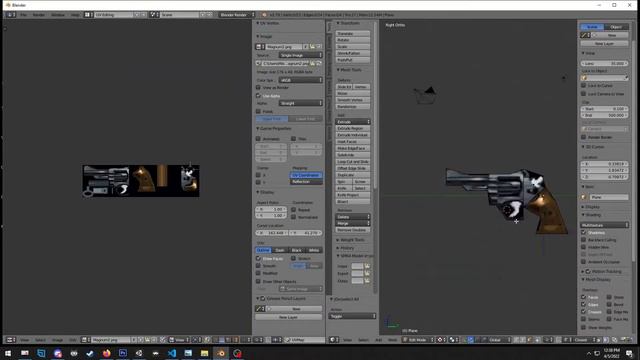Open Windows Start menu
The width and height of the screenshot is (640, 360).
point(8,353)
